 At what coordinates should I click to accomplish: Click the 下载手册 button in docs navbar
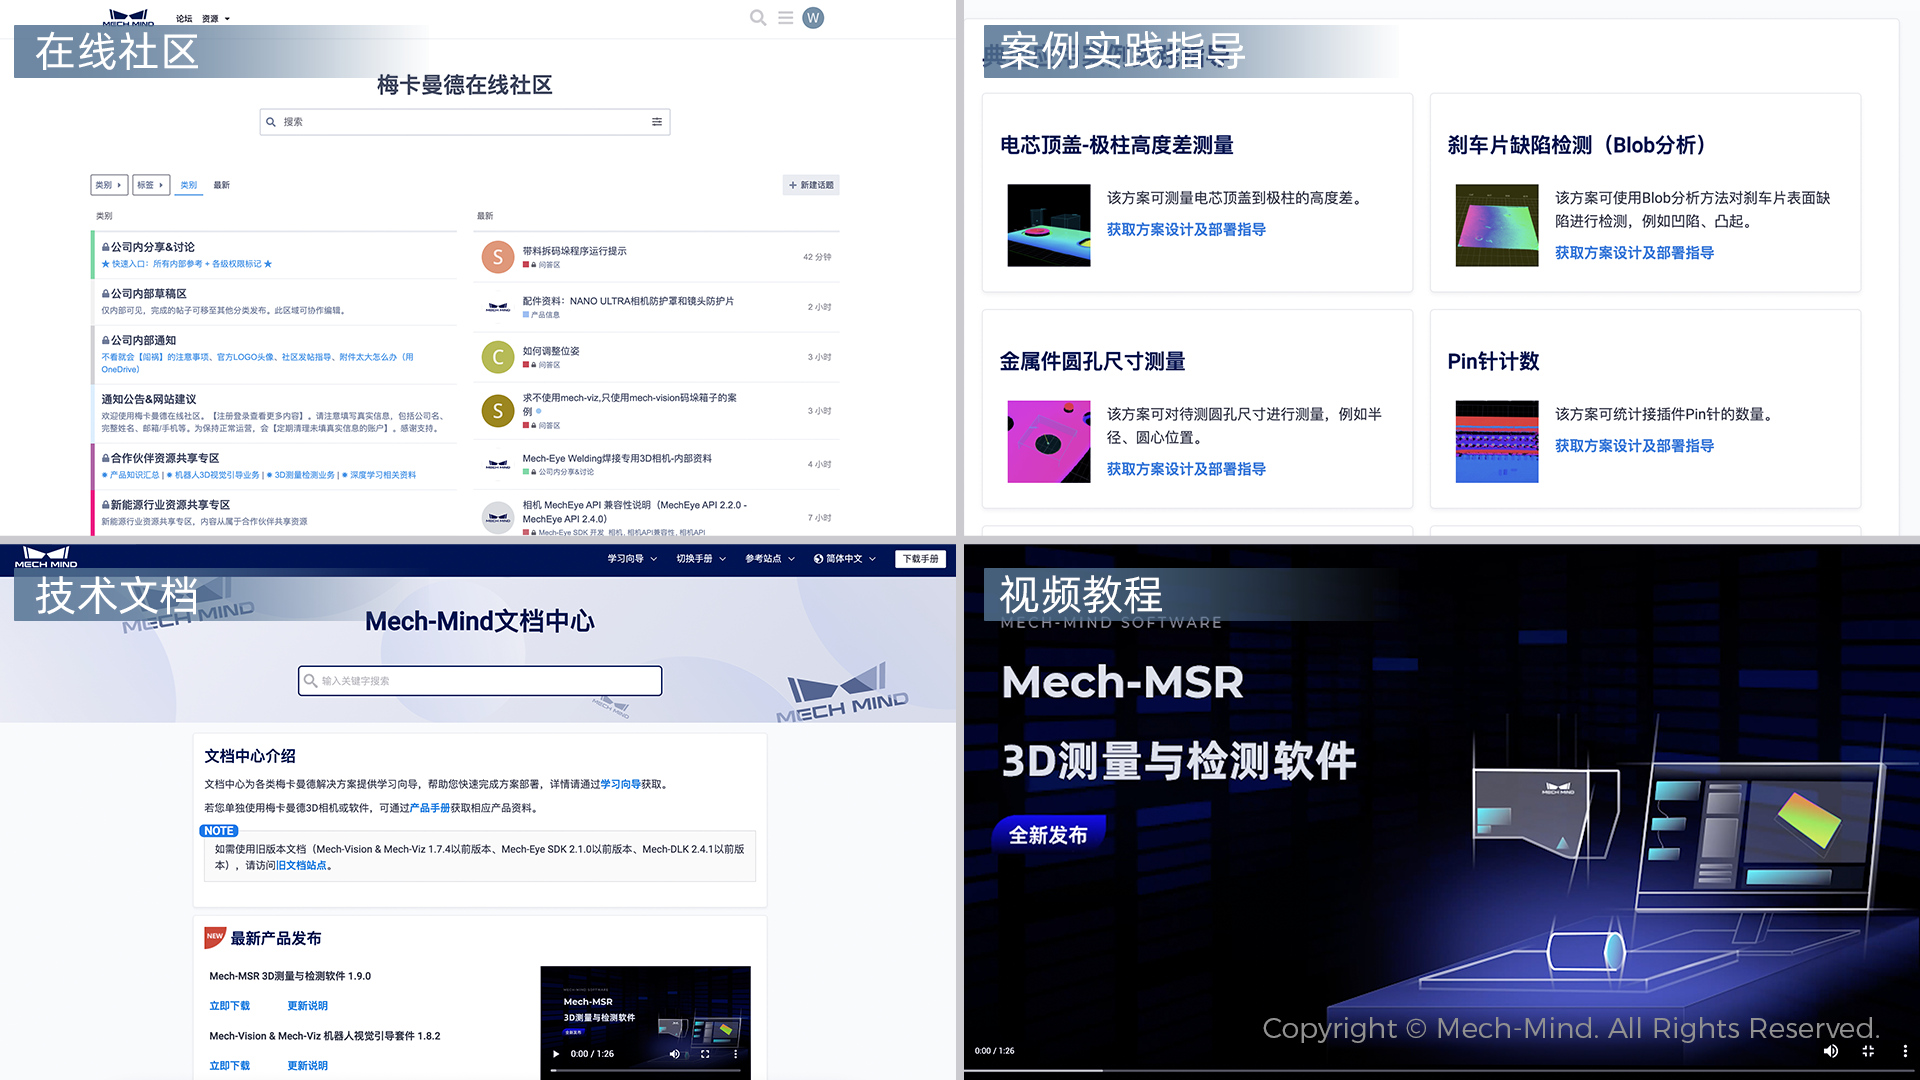(920, 559)
